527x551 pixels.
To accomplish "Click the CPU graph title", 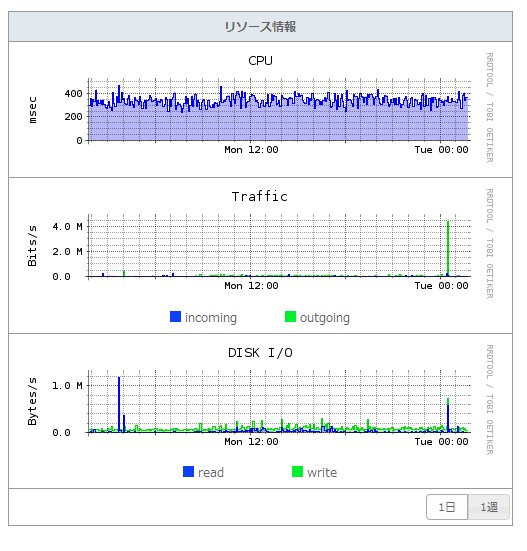I will [x=260, y=60].
